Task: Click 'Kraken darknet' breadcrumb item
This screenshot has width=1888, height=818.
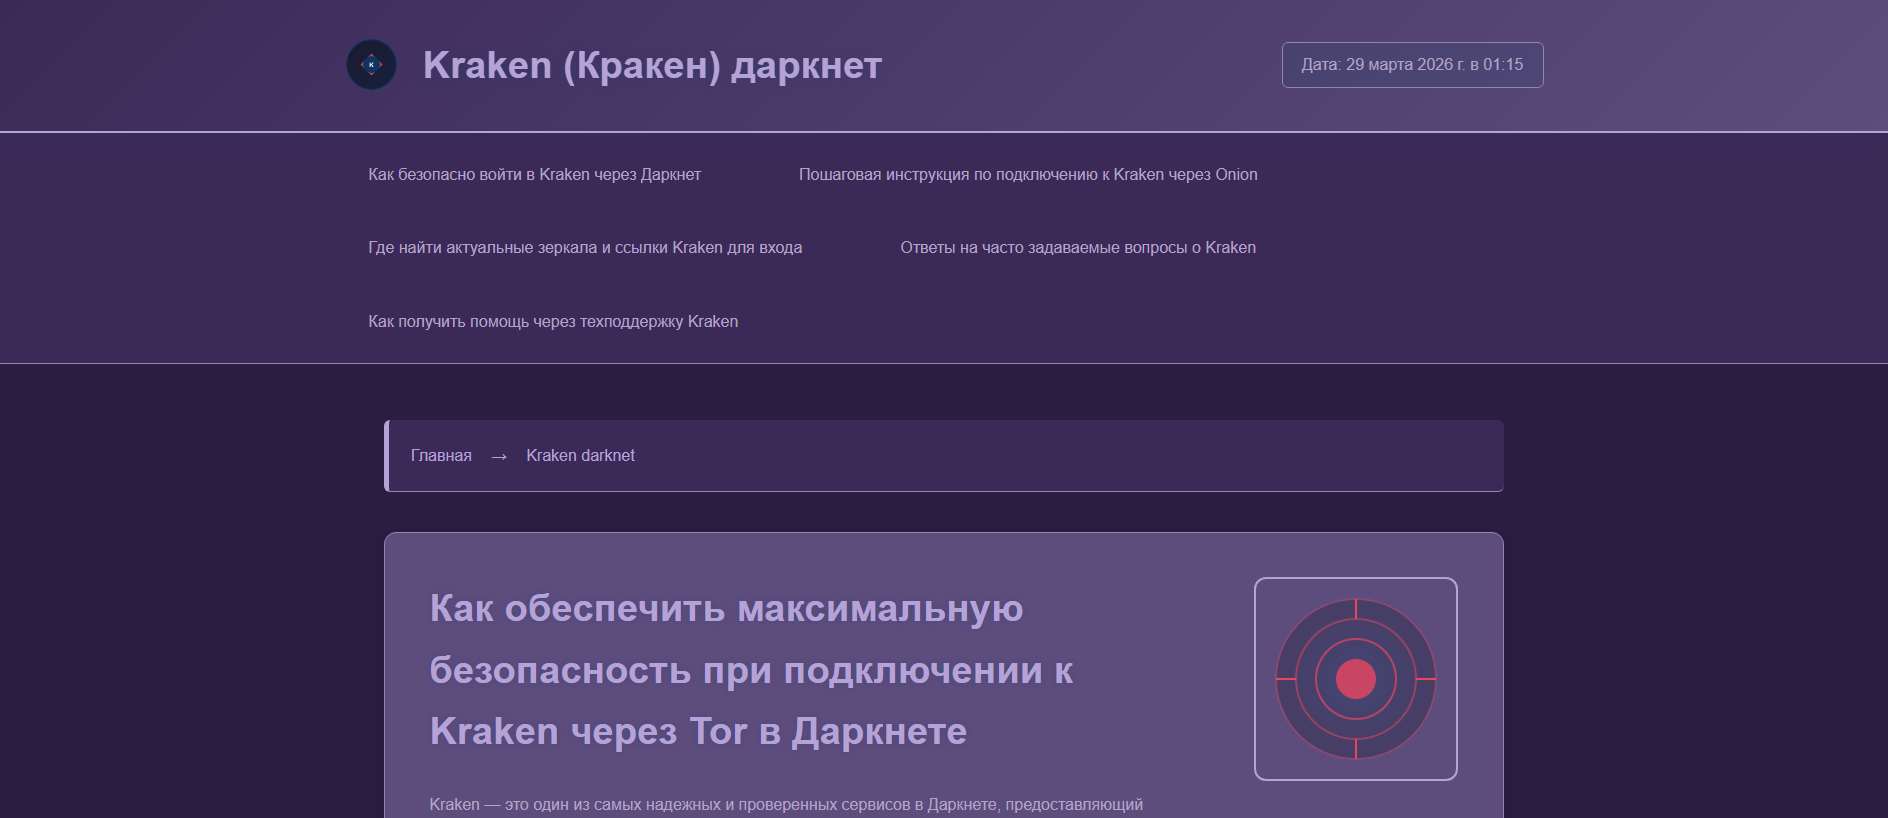Action: (580, 455)
